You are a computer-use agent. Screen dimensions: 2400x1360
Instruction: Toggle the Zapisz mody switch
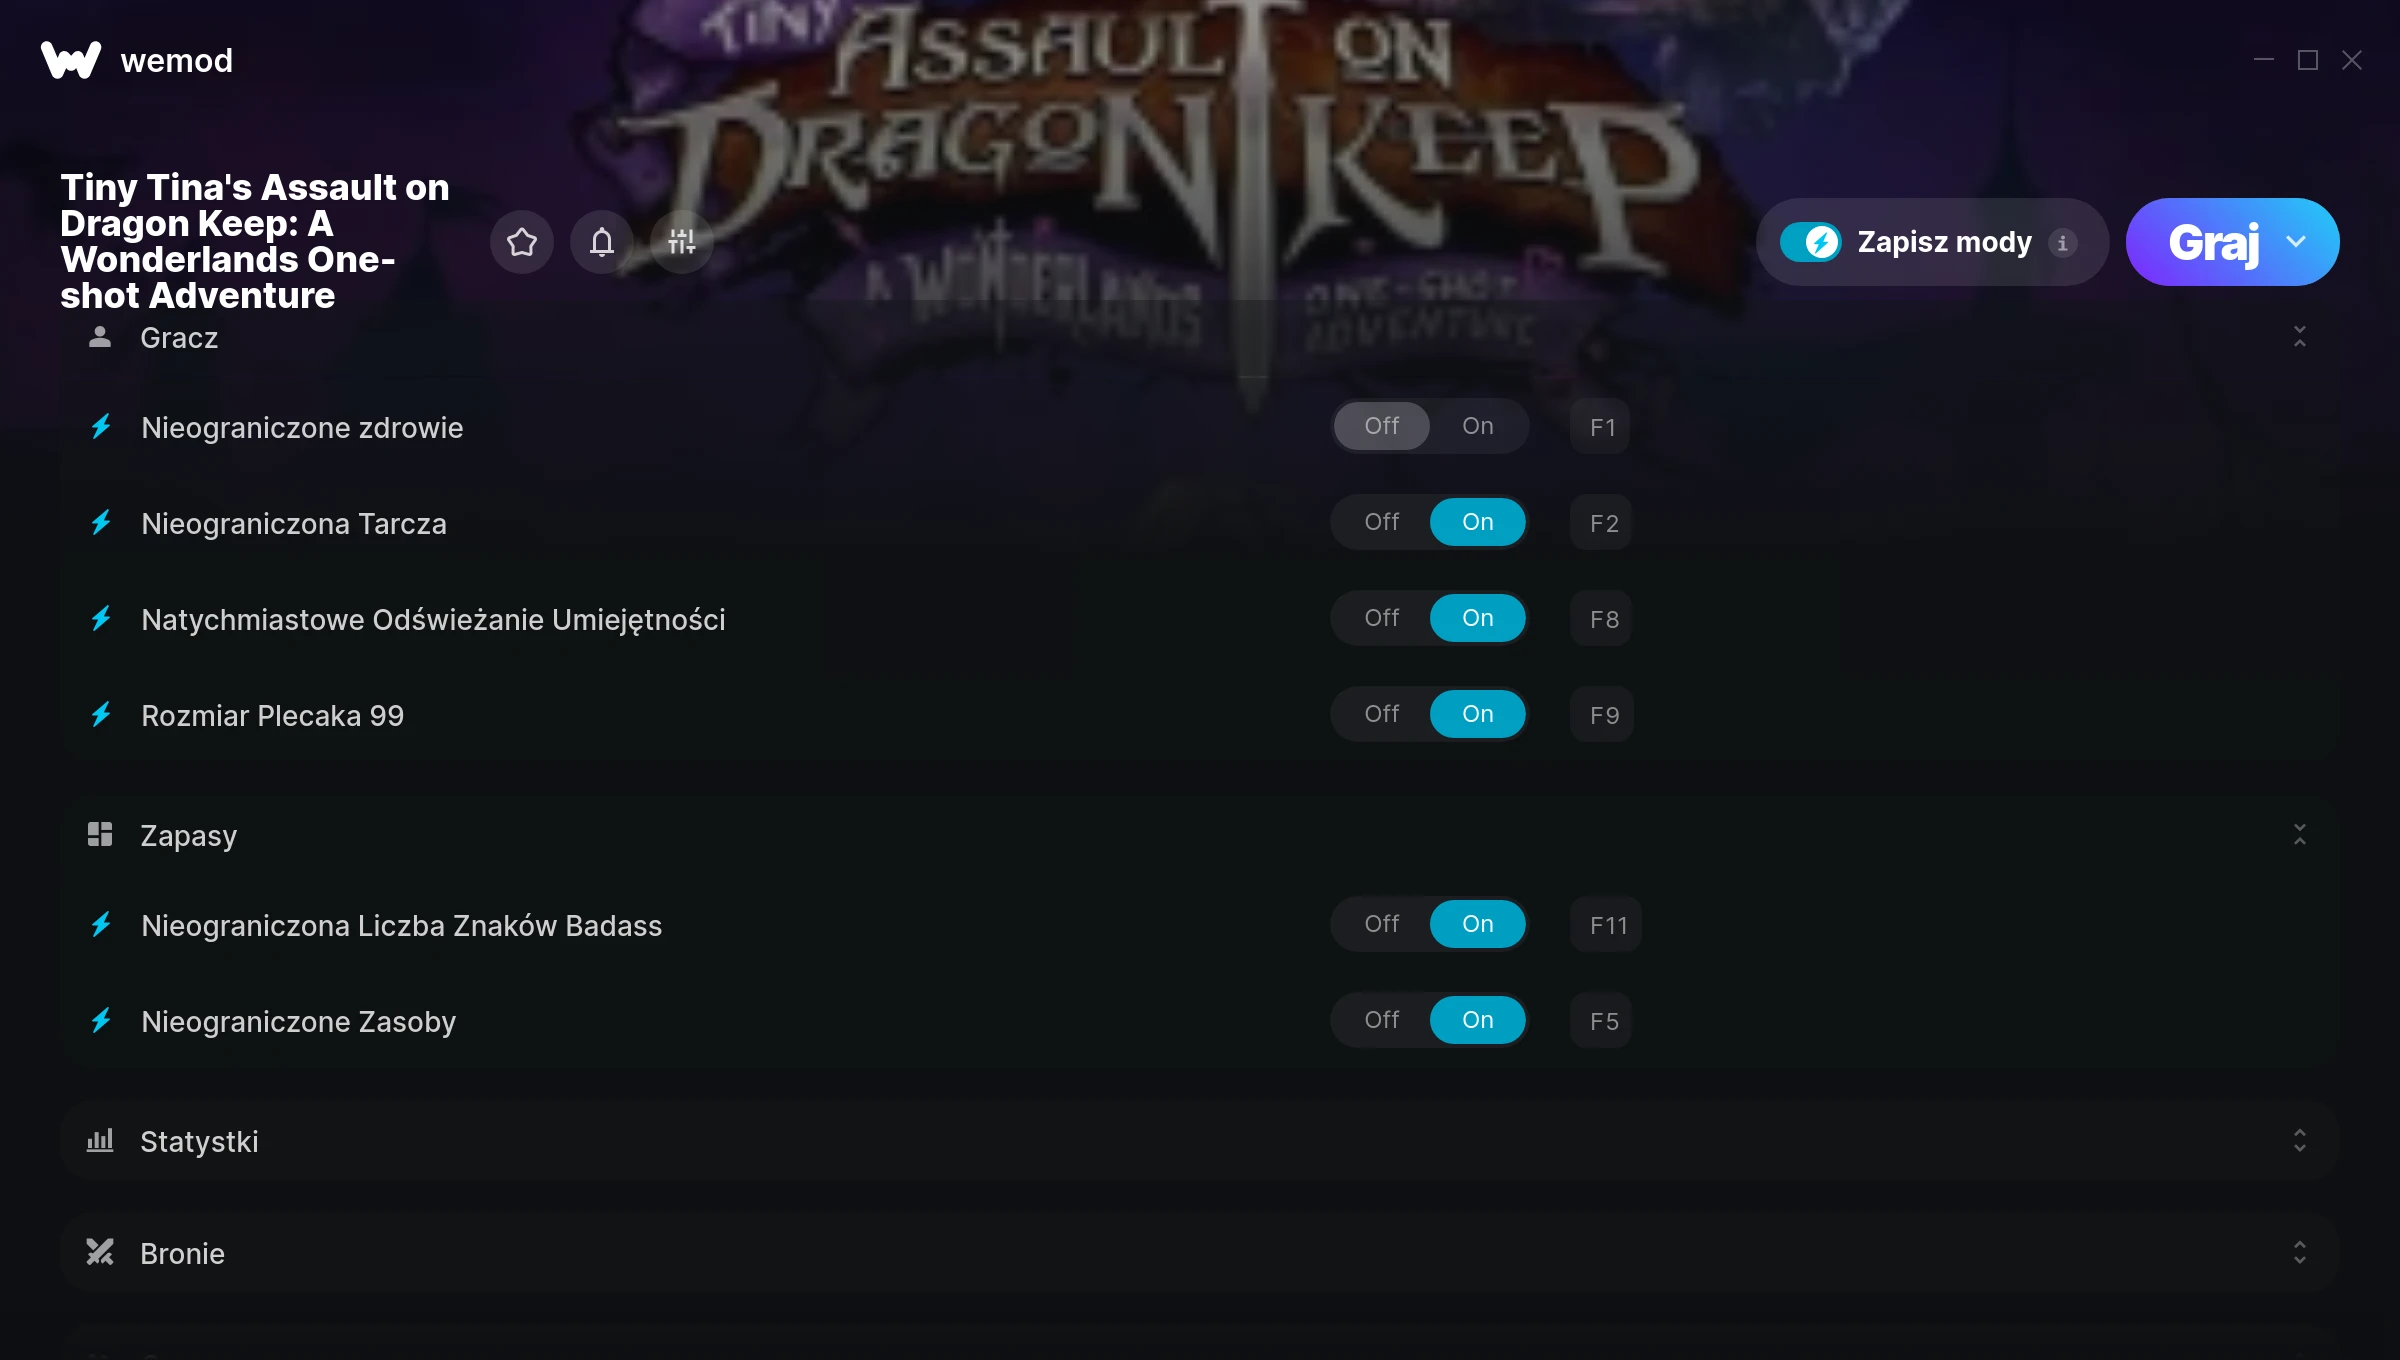[1811, 242]
